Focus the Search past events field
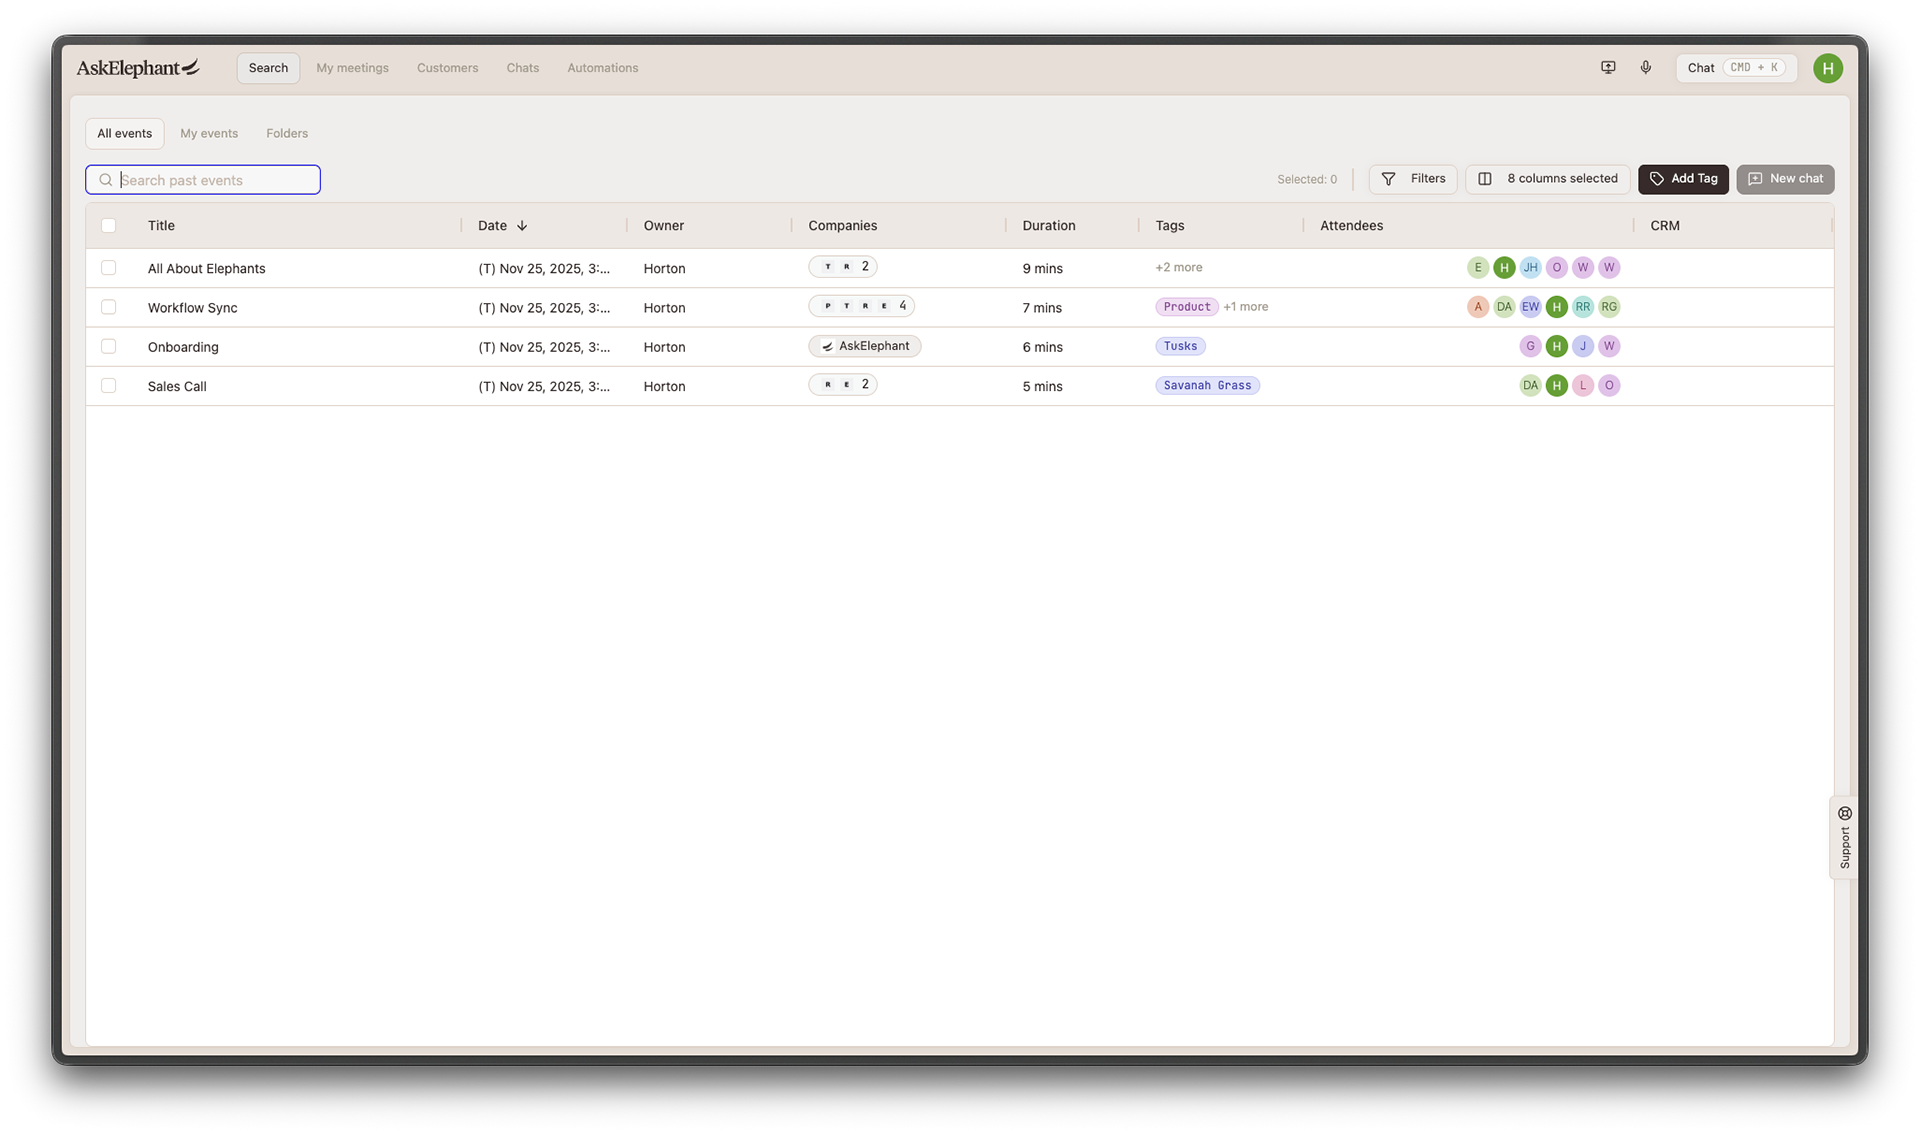This screenshot has width=1920, height=1134. [203, 180]
